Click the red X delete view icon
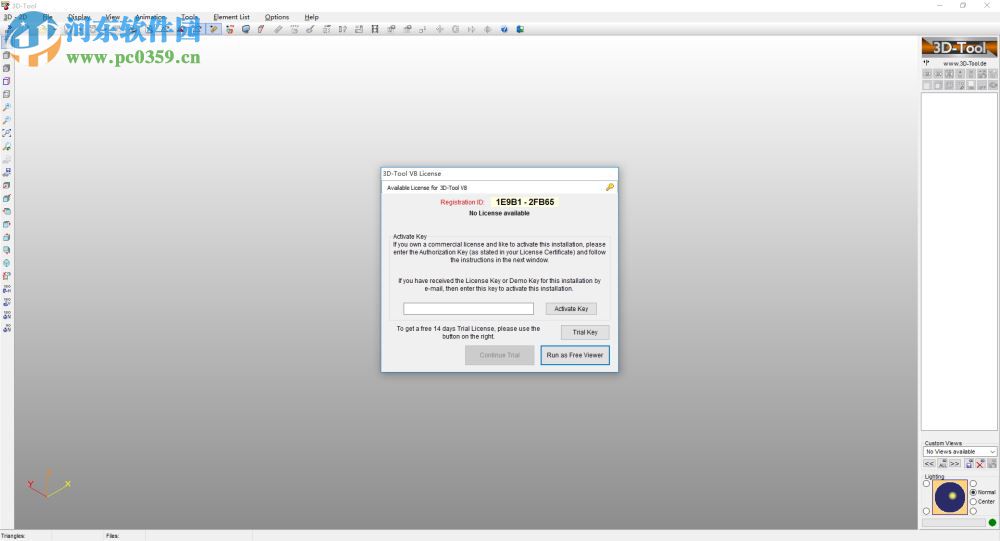The image size is (1000, 541). [x=980, y=464]
